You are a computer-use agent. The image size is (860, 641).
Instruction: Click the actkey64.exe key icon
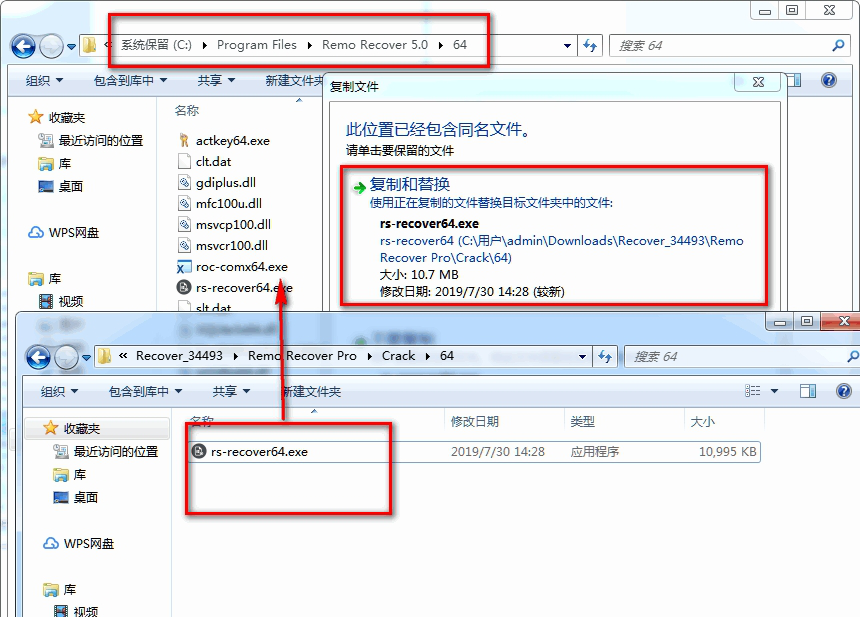183,141
